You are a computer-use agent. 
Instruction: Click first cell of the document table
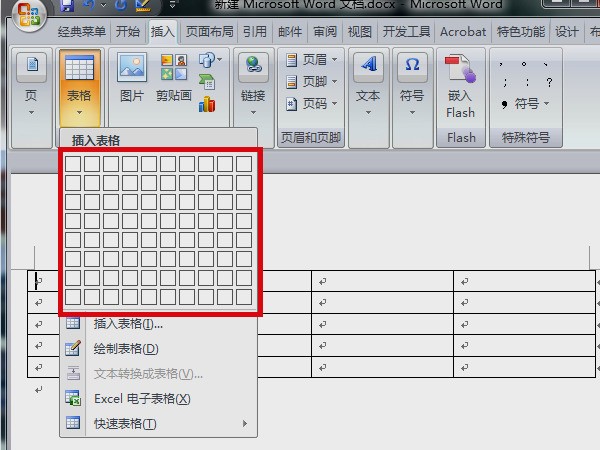pos(43,281)
